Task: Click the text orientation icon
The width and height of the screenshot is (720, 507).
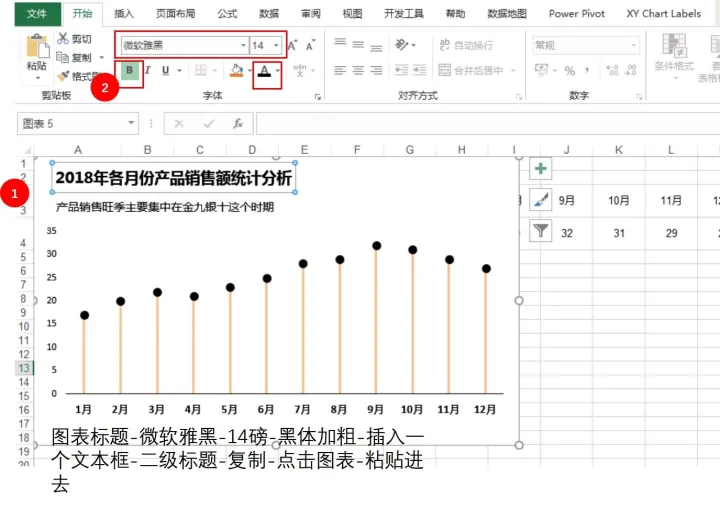Action: click(402, 45)
